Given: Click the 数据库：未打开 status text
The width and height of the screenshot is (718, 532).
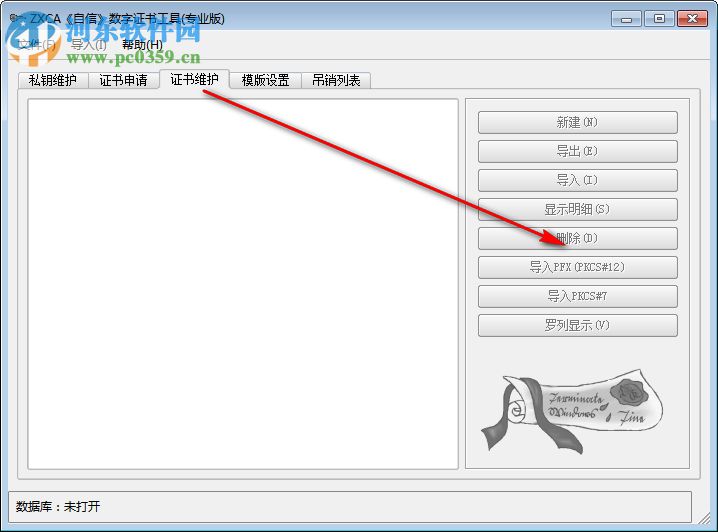Looking at the screenshot, I should click(x=58, y=507).
